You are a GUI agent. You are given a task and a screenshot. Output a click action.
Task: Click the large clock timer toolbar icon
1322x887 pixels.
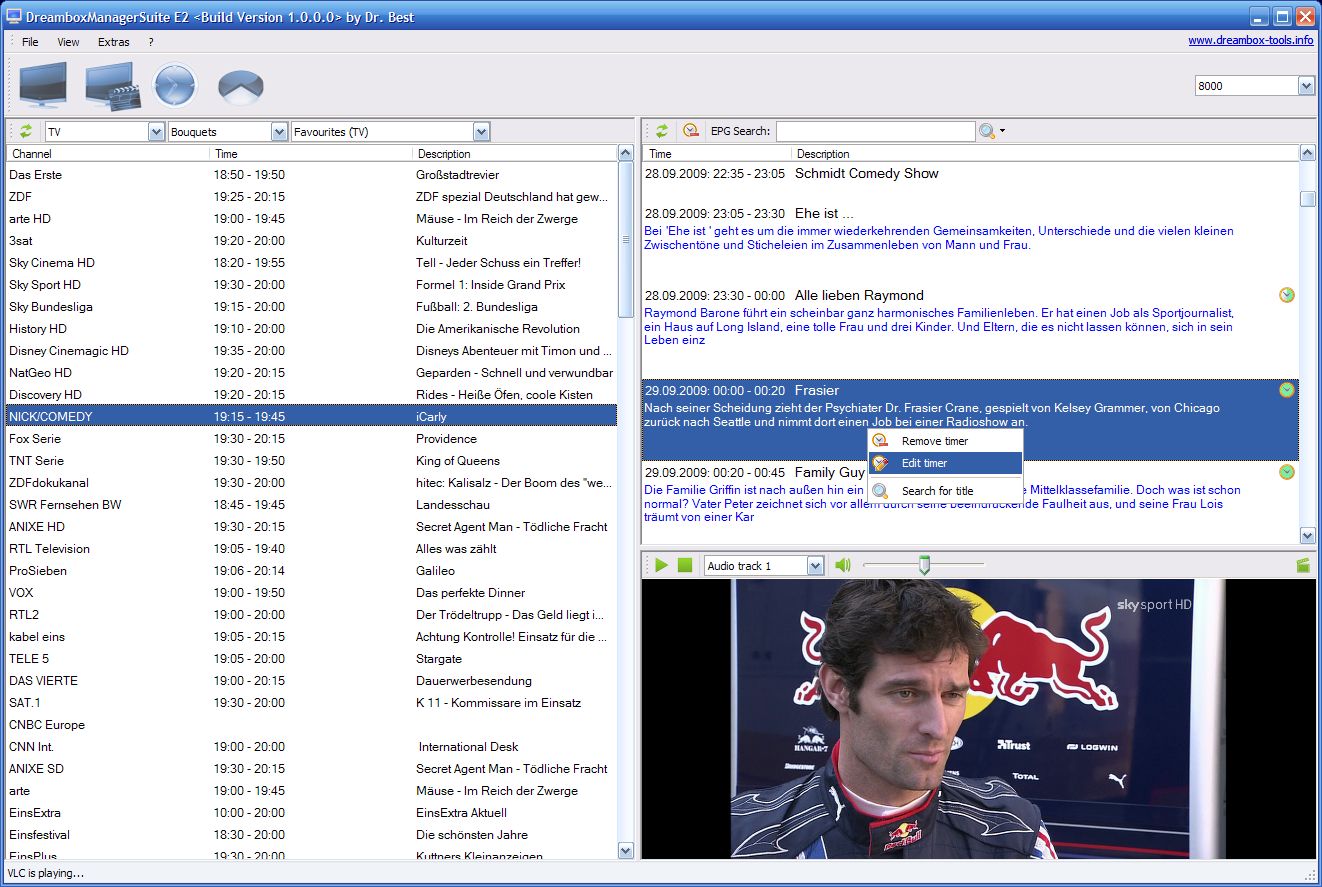click(x=175, y=85)
